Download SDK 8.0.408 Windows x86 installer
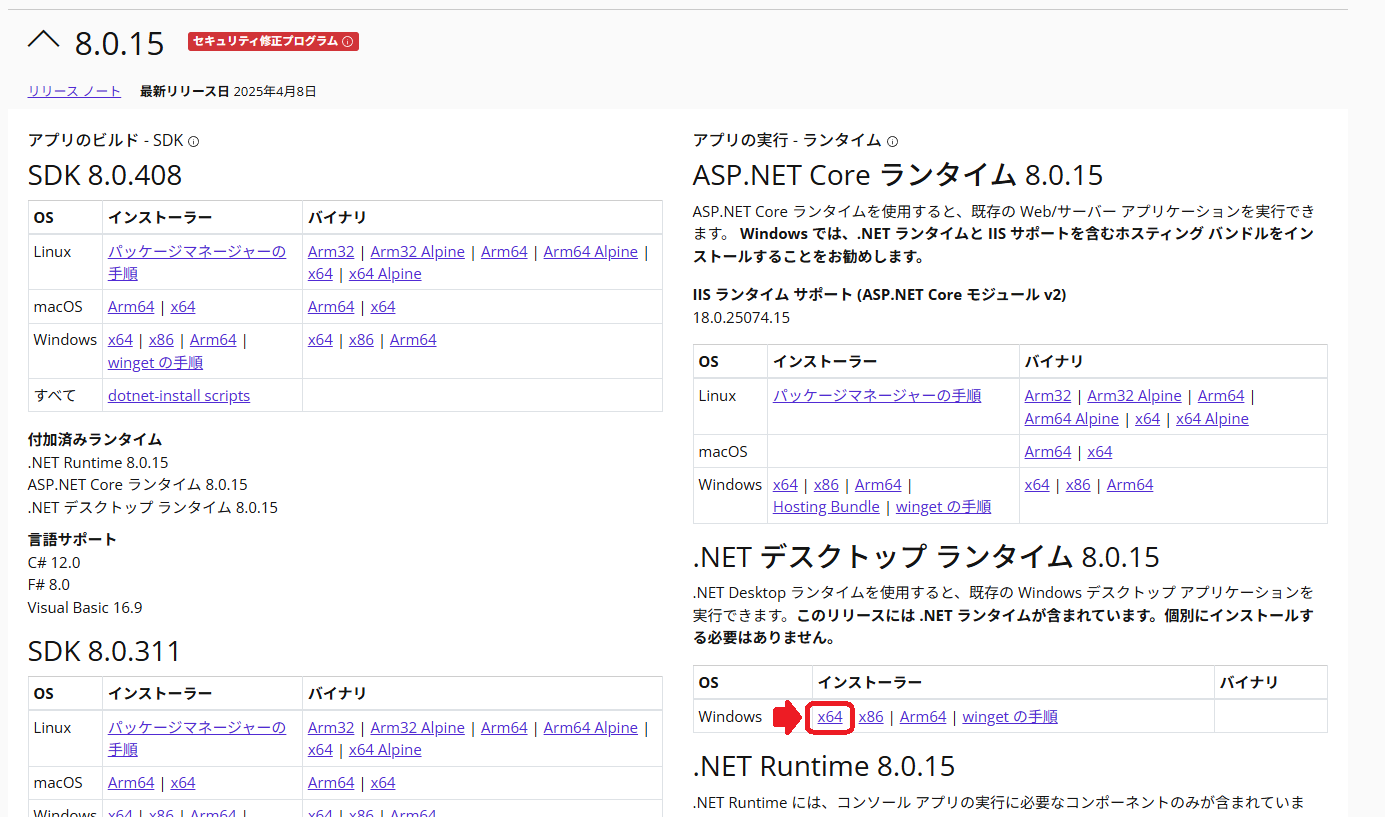1385x817 pixels. point(161,340)
